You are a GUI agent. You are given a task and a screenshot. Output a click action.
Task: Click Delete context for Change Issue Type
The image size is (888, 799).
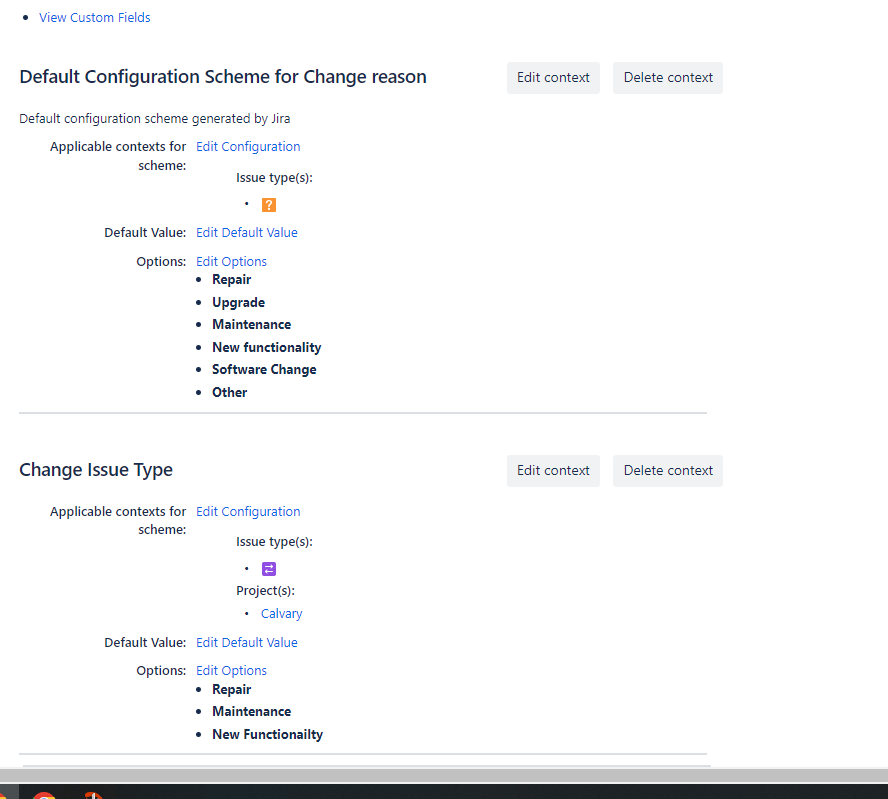[668, 471]
